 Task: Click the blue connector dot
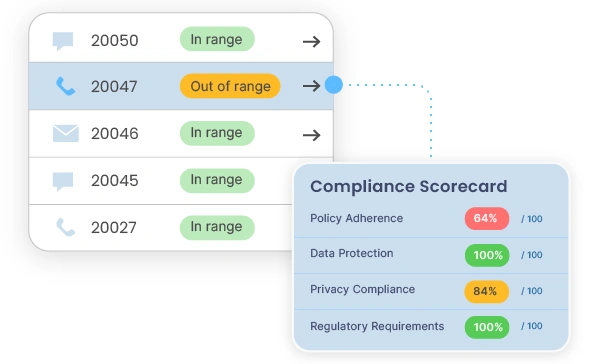coord(334,85)
